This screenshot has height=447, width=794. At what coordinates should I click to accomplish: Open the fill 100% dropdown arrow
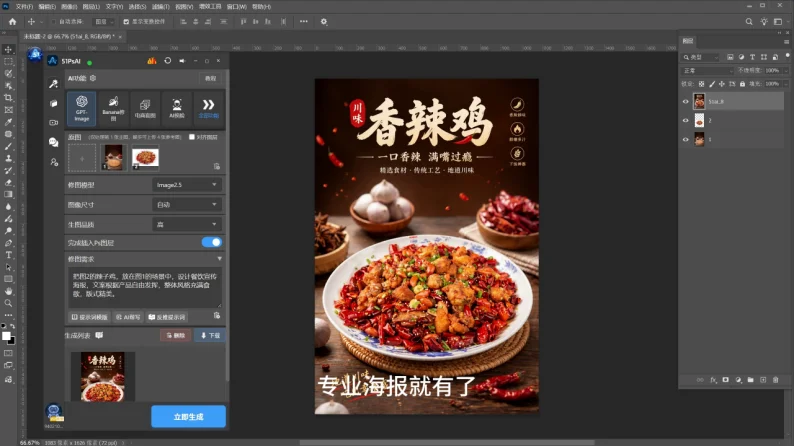point(785,84)
